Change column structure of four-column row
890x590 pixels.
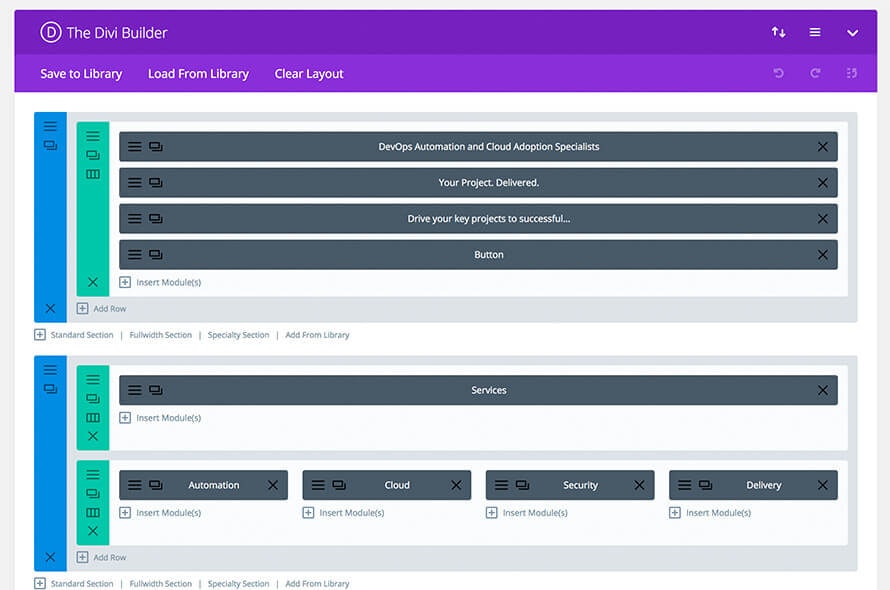(93, 512)
